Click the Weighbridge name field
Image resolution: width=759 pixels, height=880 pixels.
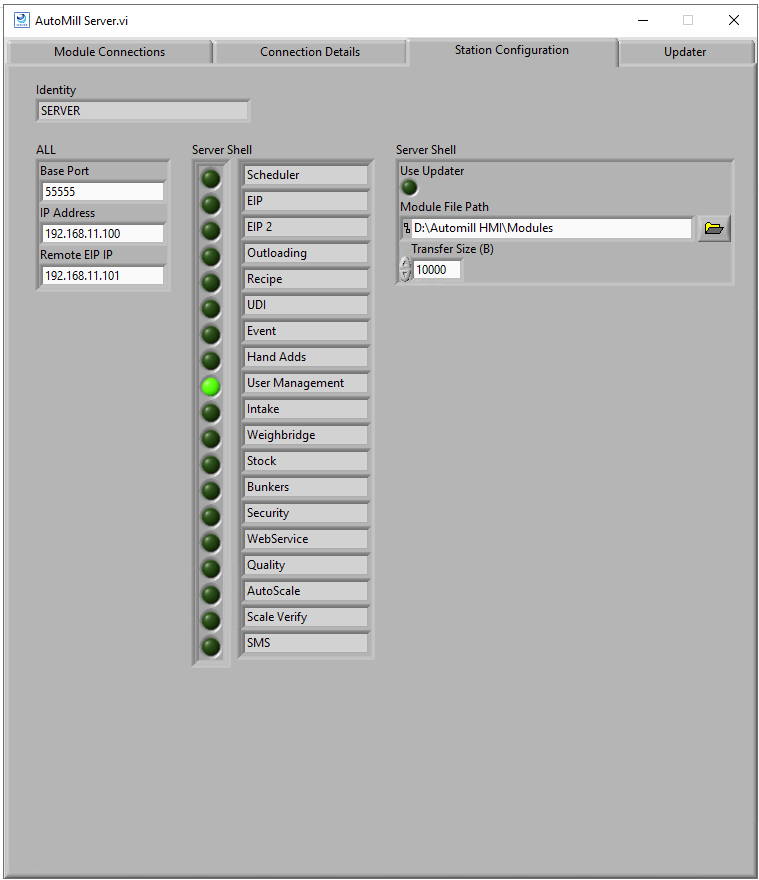click(x=306, y=435)
